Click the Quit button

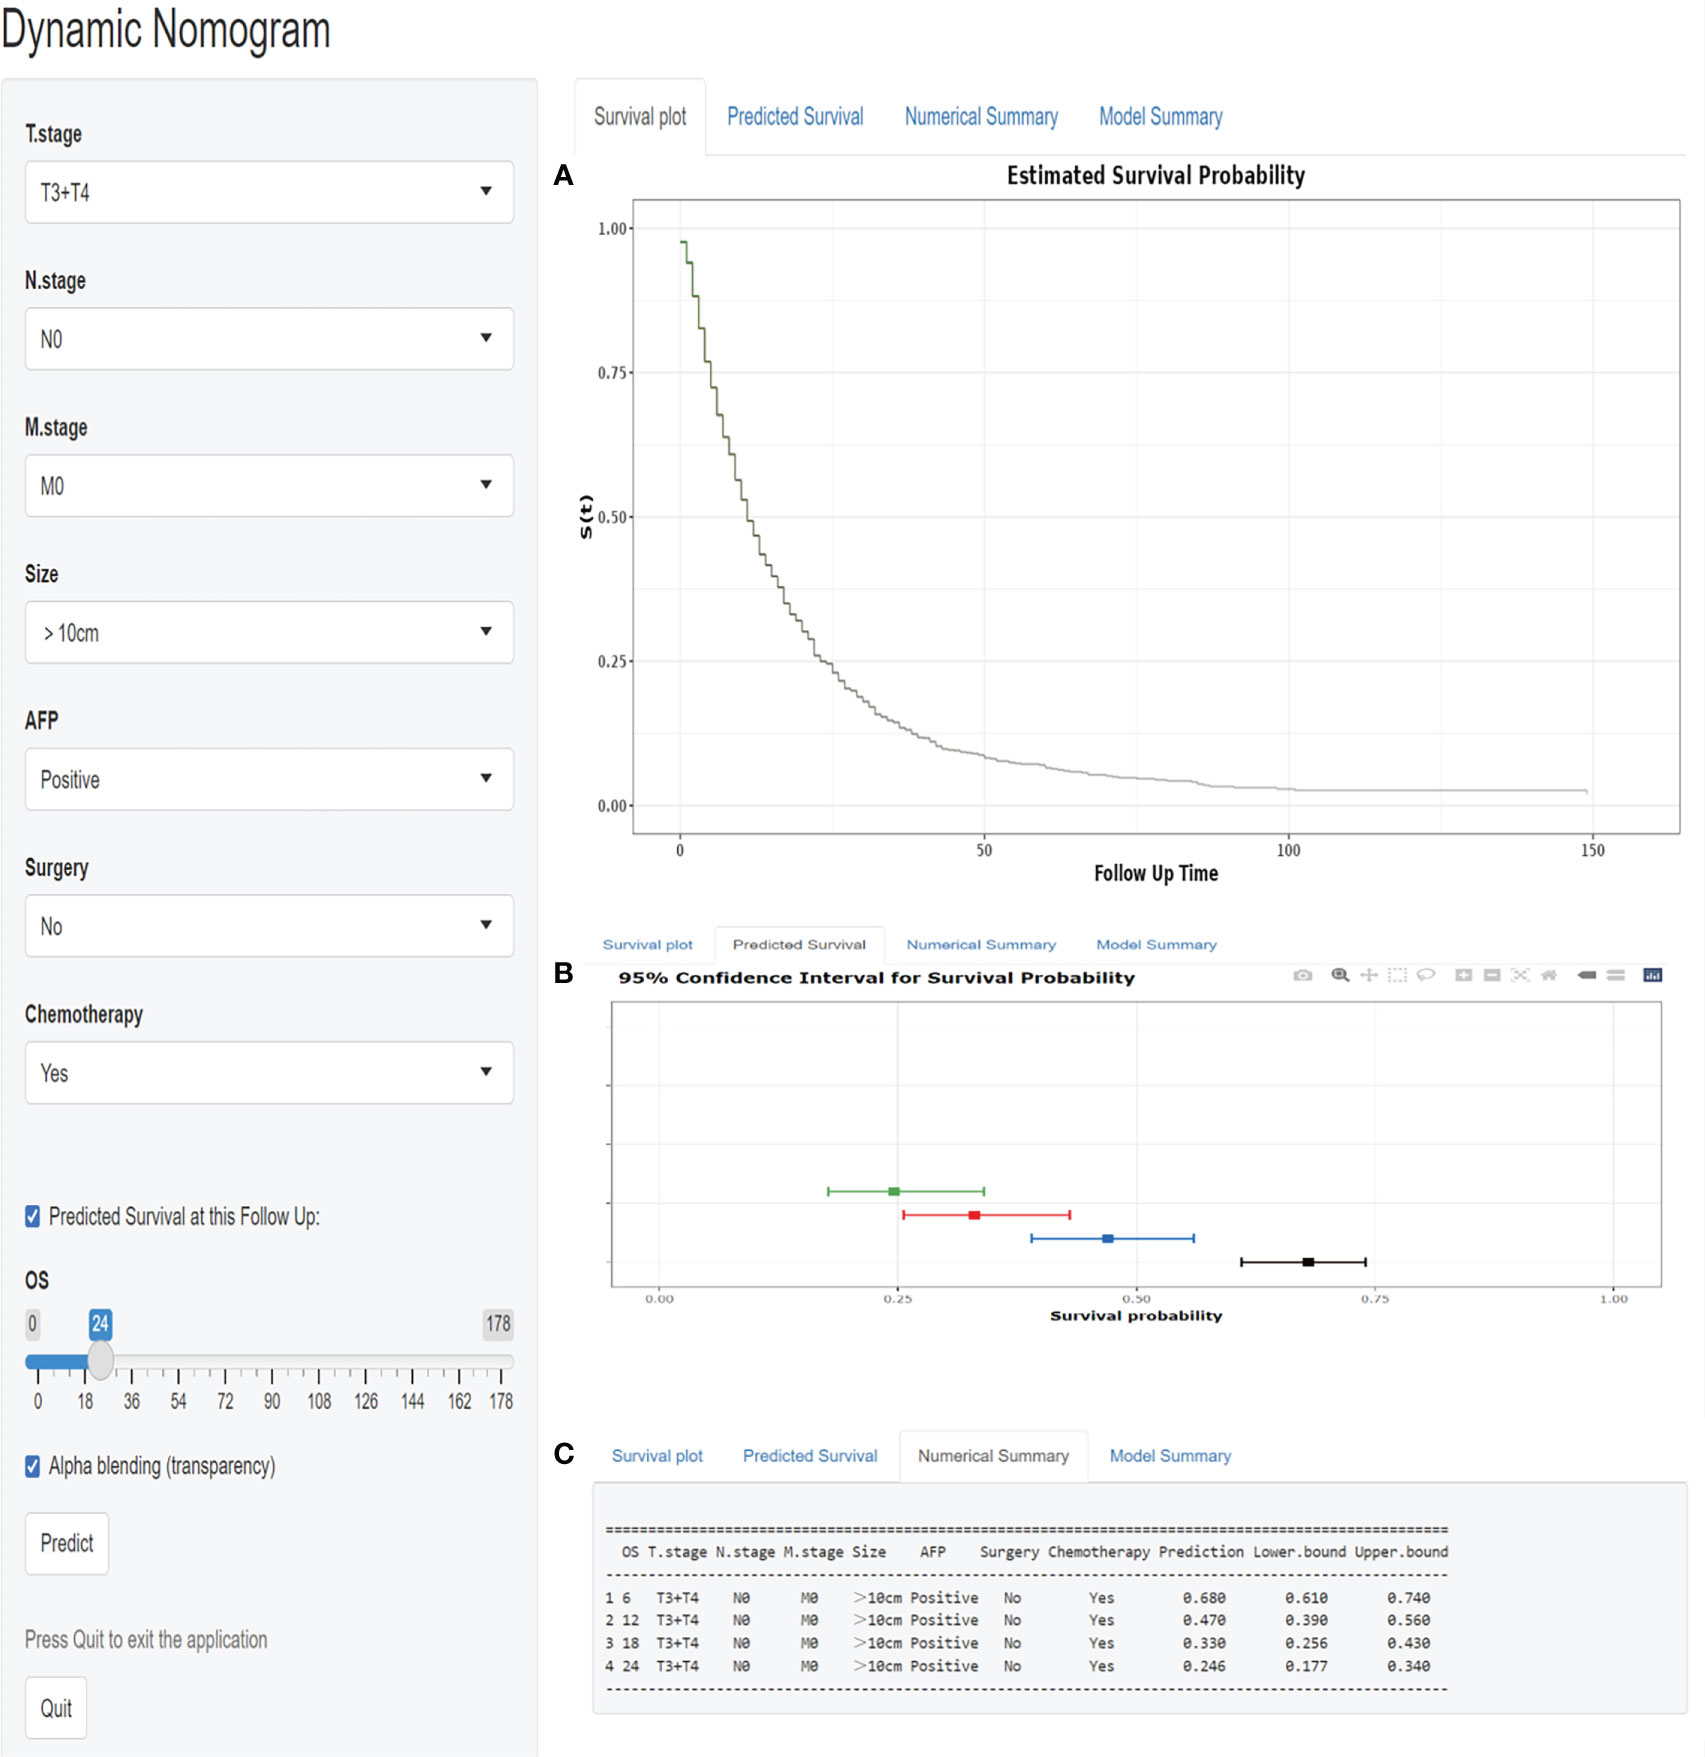point(56,1708)
